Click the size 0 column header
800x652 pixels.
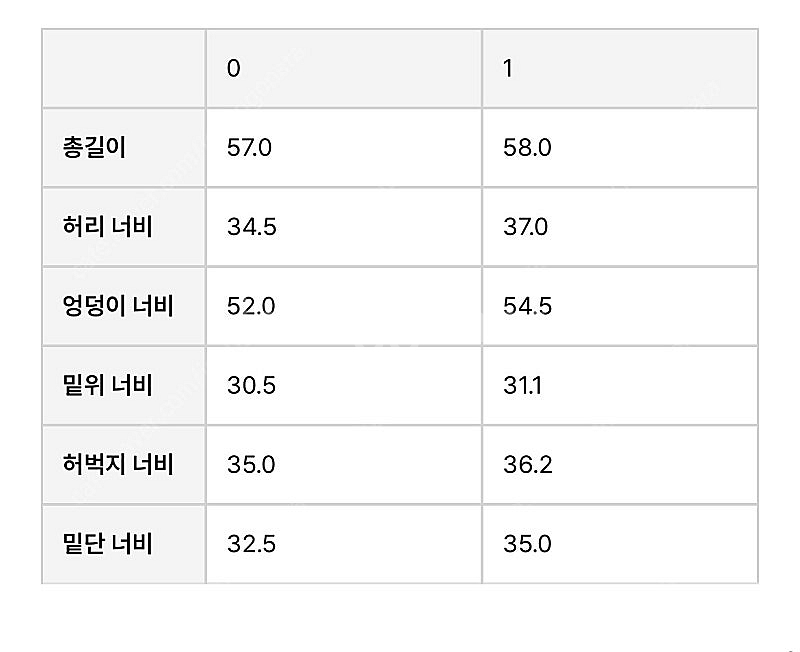[x=234, y=69]
